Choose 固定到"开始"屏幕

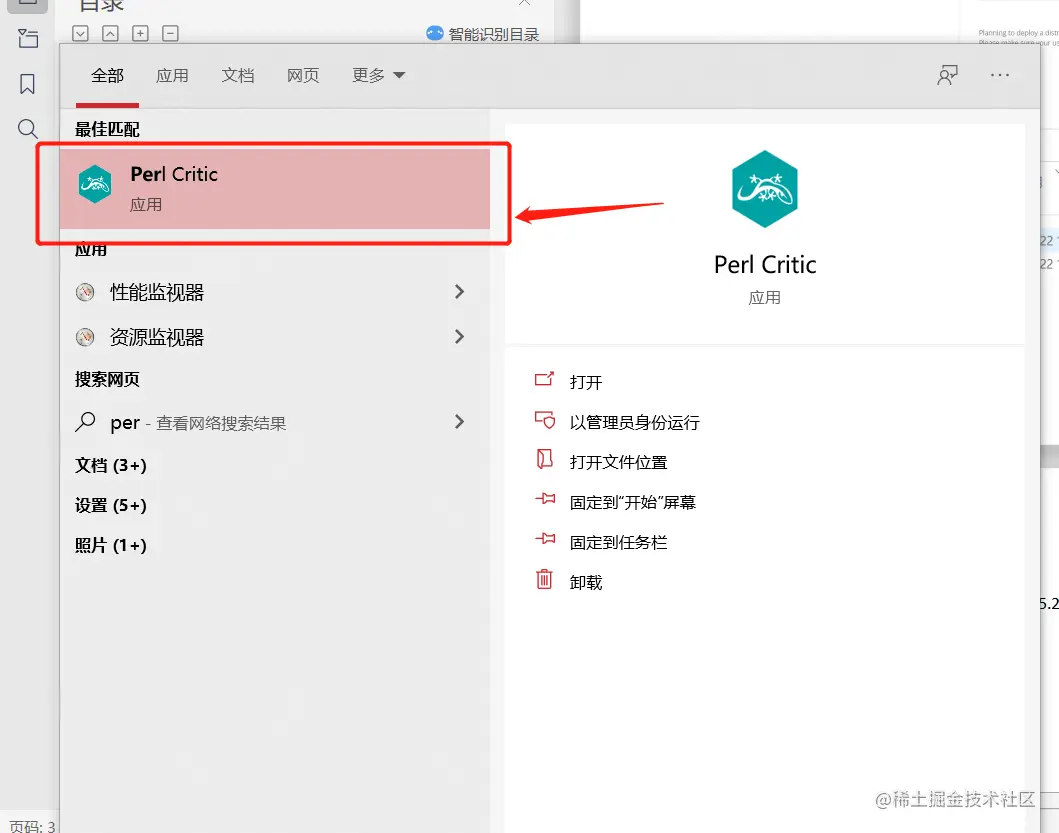[632, 502]
